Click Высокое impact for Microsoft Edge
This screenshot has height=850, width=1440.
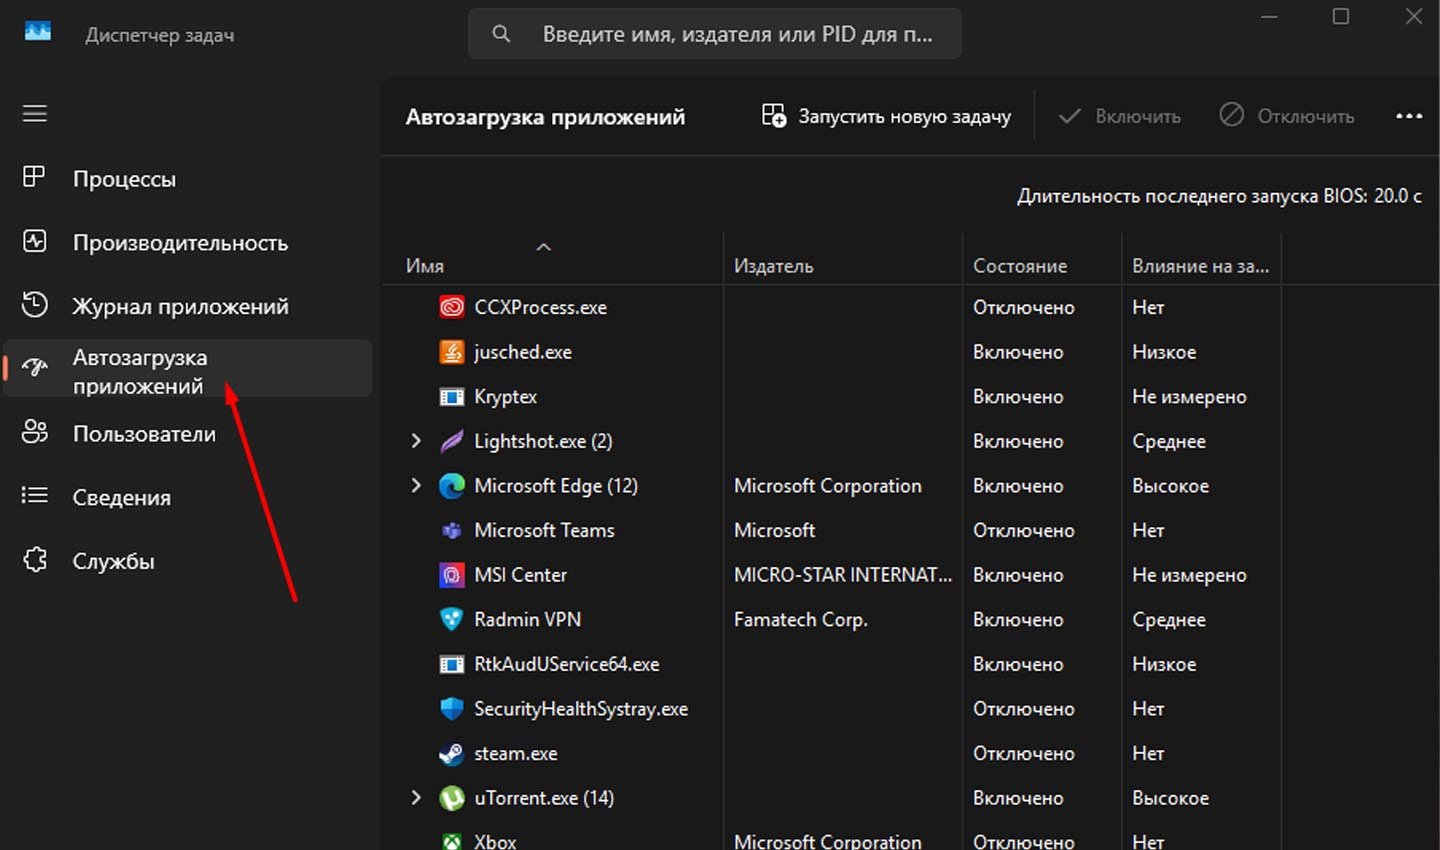1170,486
